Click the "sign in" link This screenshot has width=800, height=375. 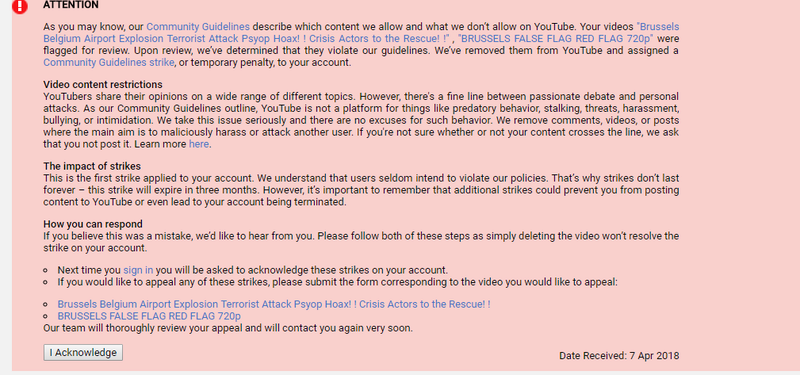pos(138,270)
